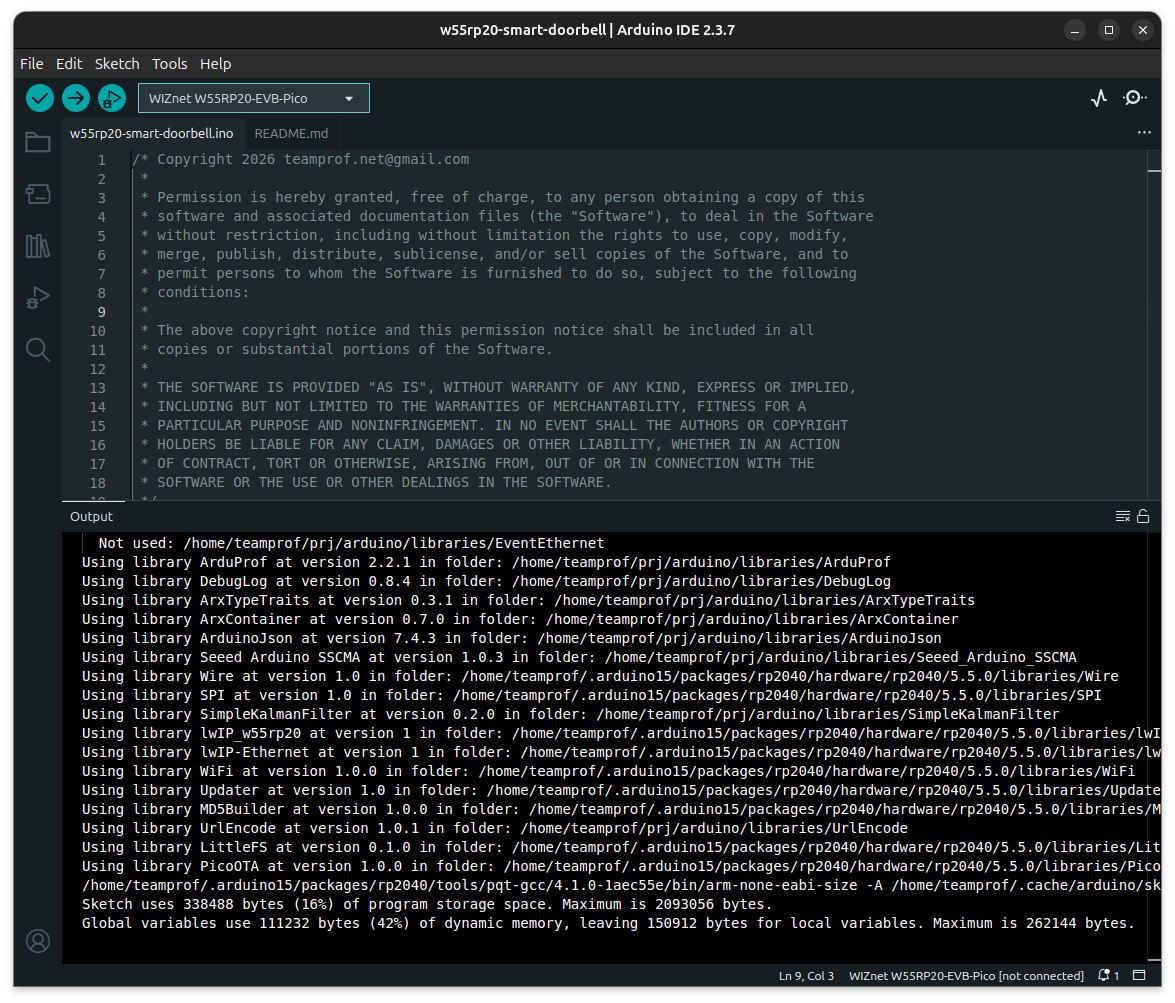Click the 'Sketch uses 338488 bytes' output line
This screenshot has width=1175, height=1003.
coord(427,904)
